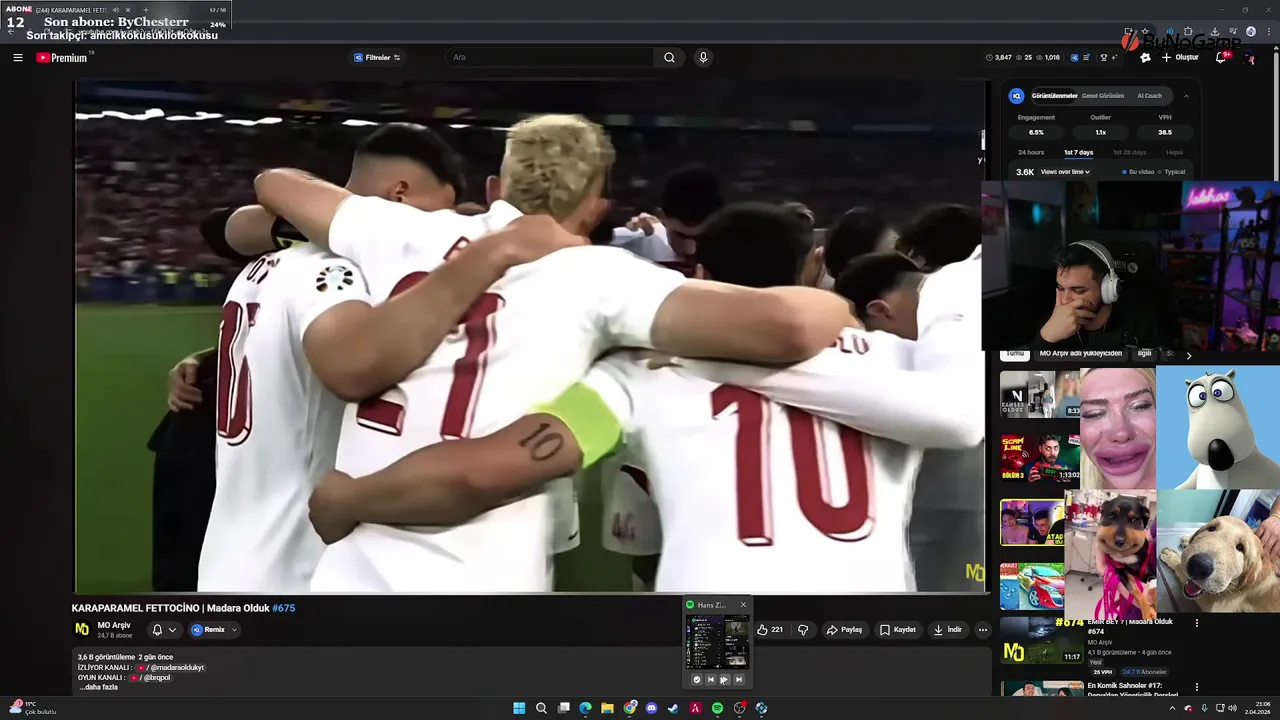
Task: Expand description with '...daha fazla'
Action: click(x=99, y=687)
